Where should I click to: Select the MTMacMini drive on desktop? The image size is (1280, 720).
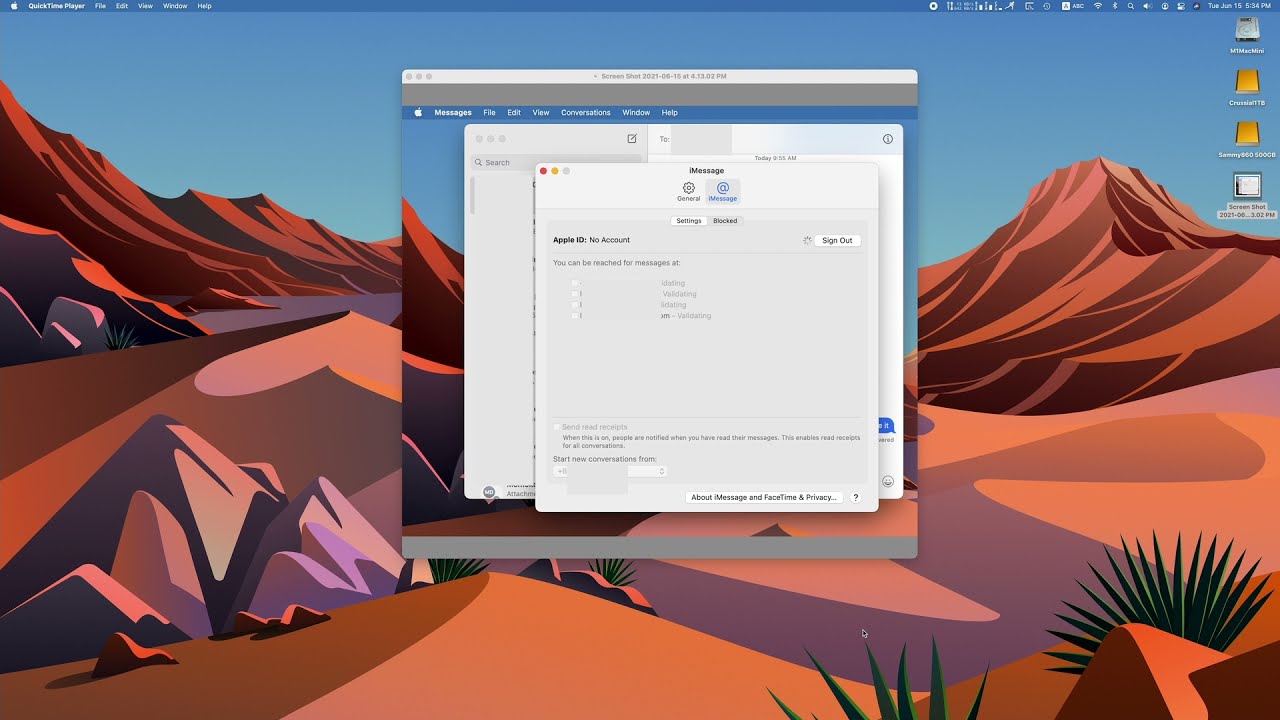point(1247,36)
